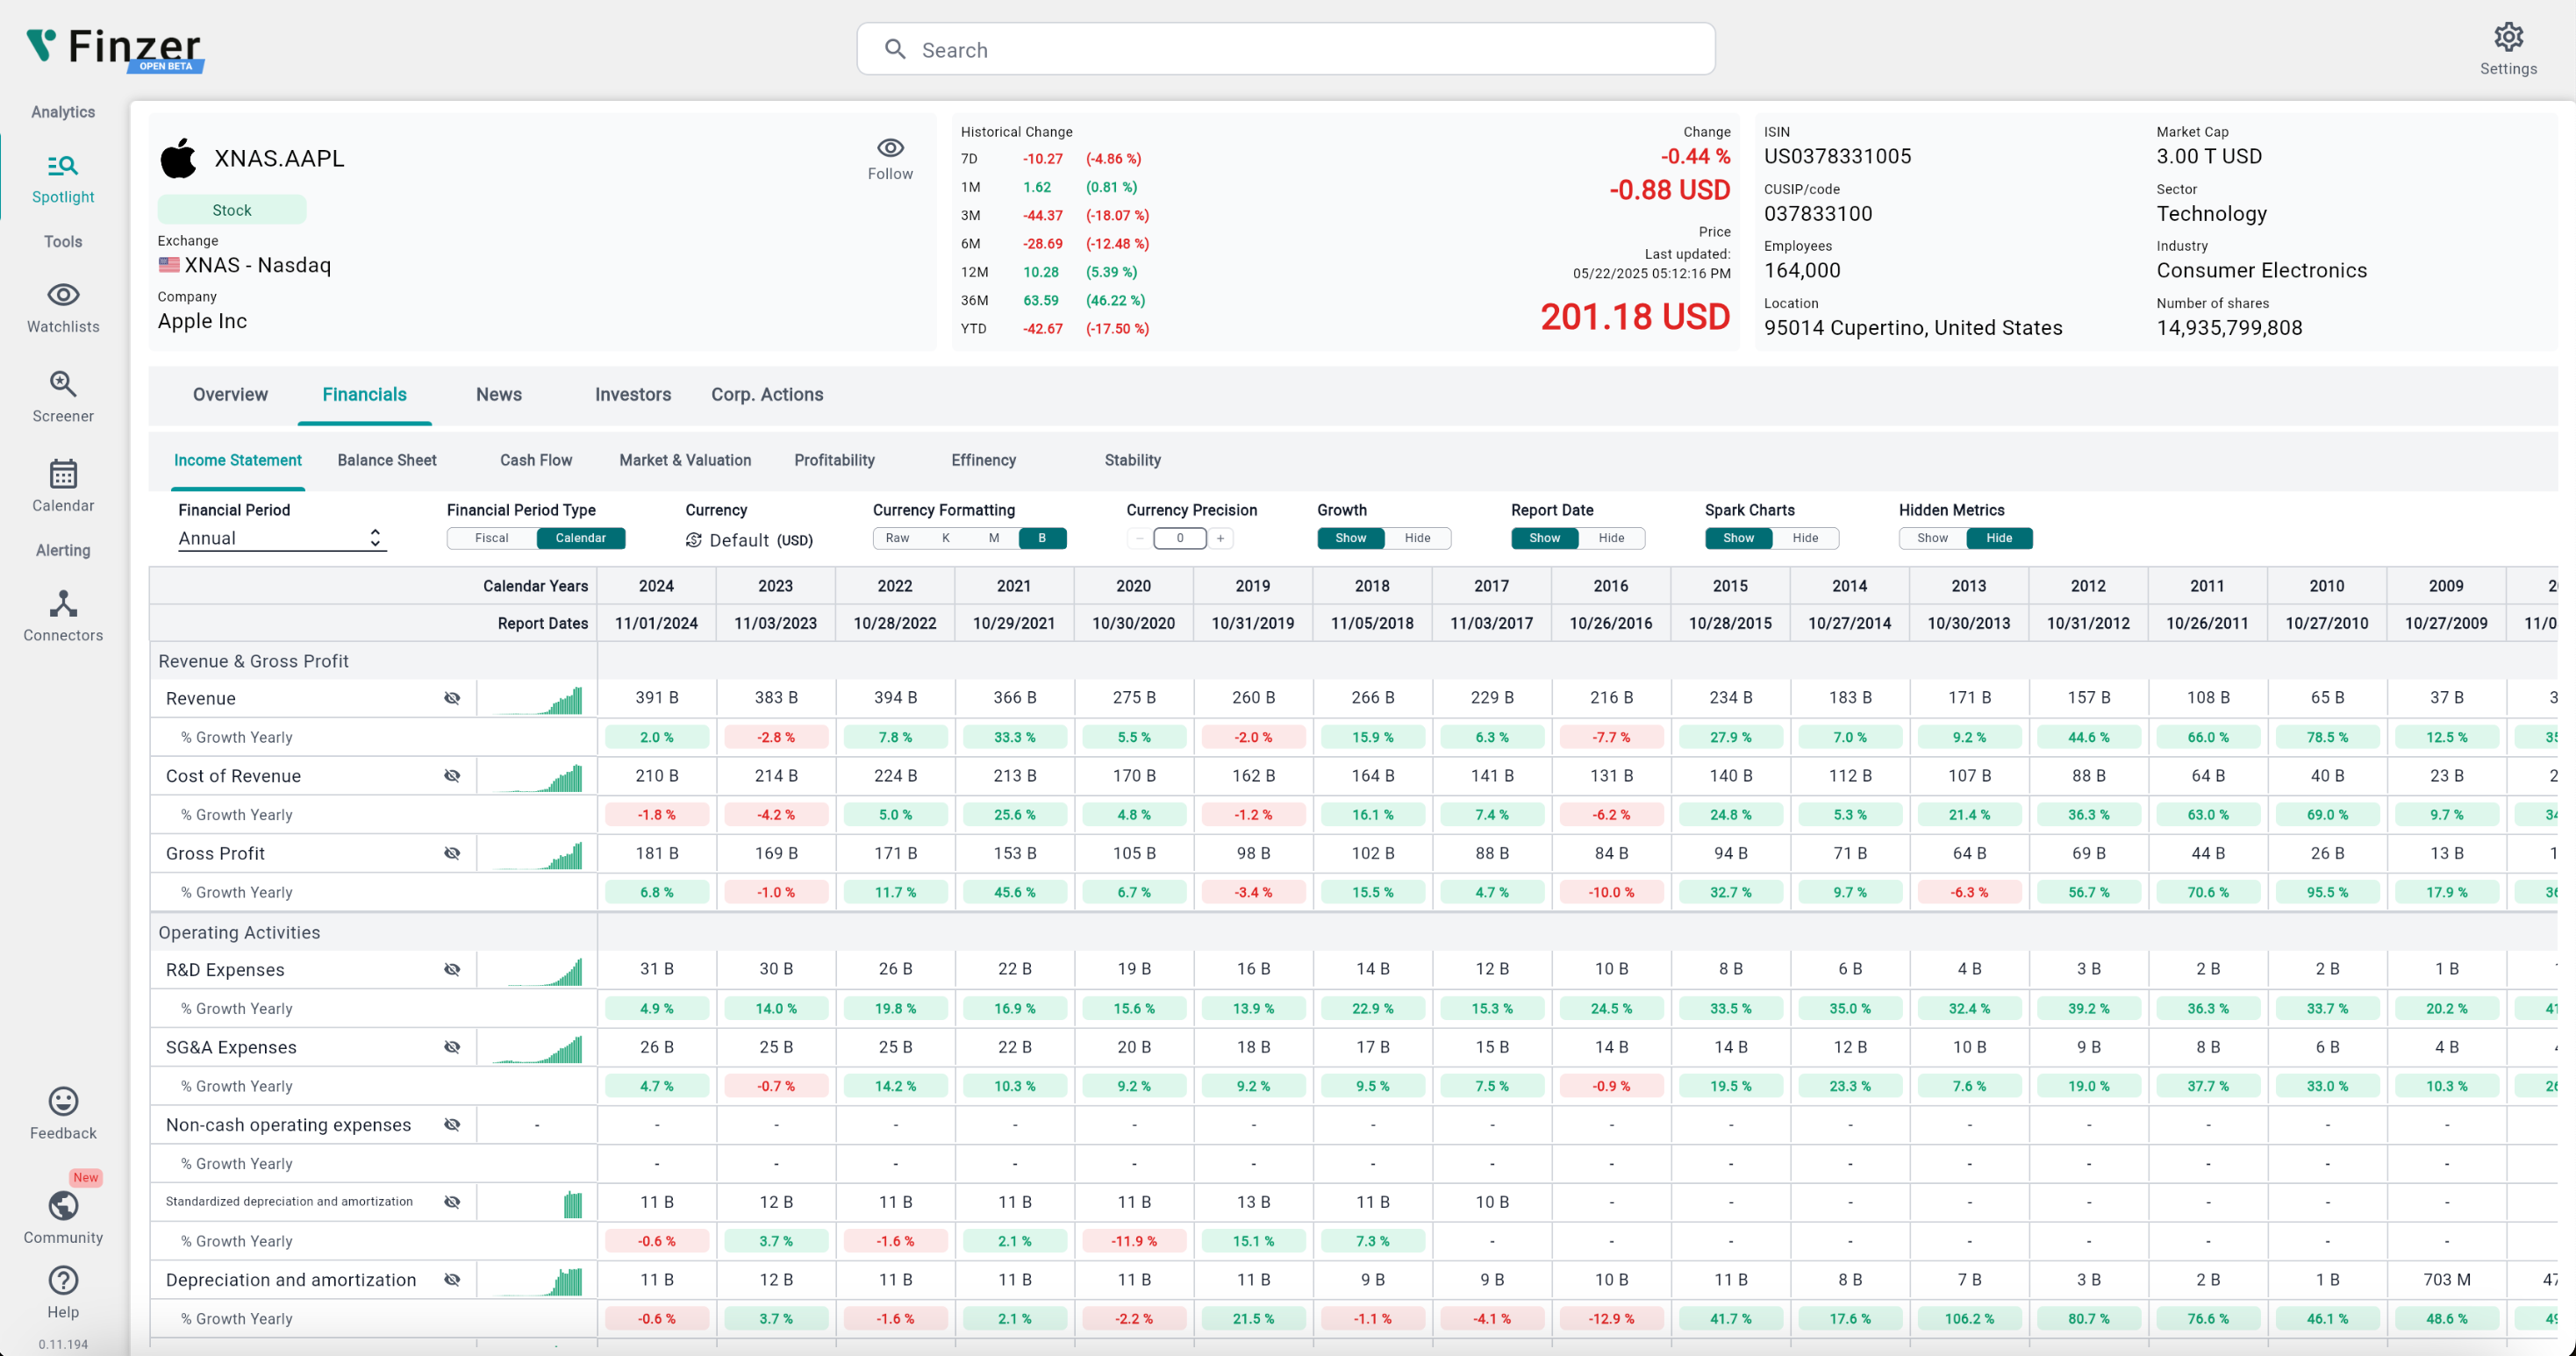Click the Default (USD) currency selector
Viewport: 2576px width, 1356px height.
point(749,540)
